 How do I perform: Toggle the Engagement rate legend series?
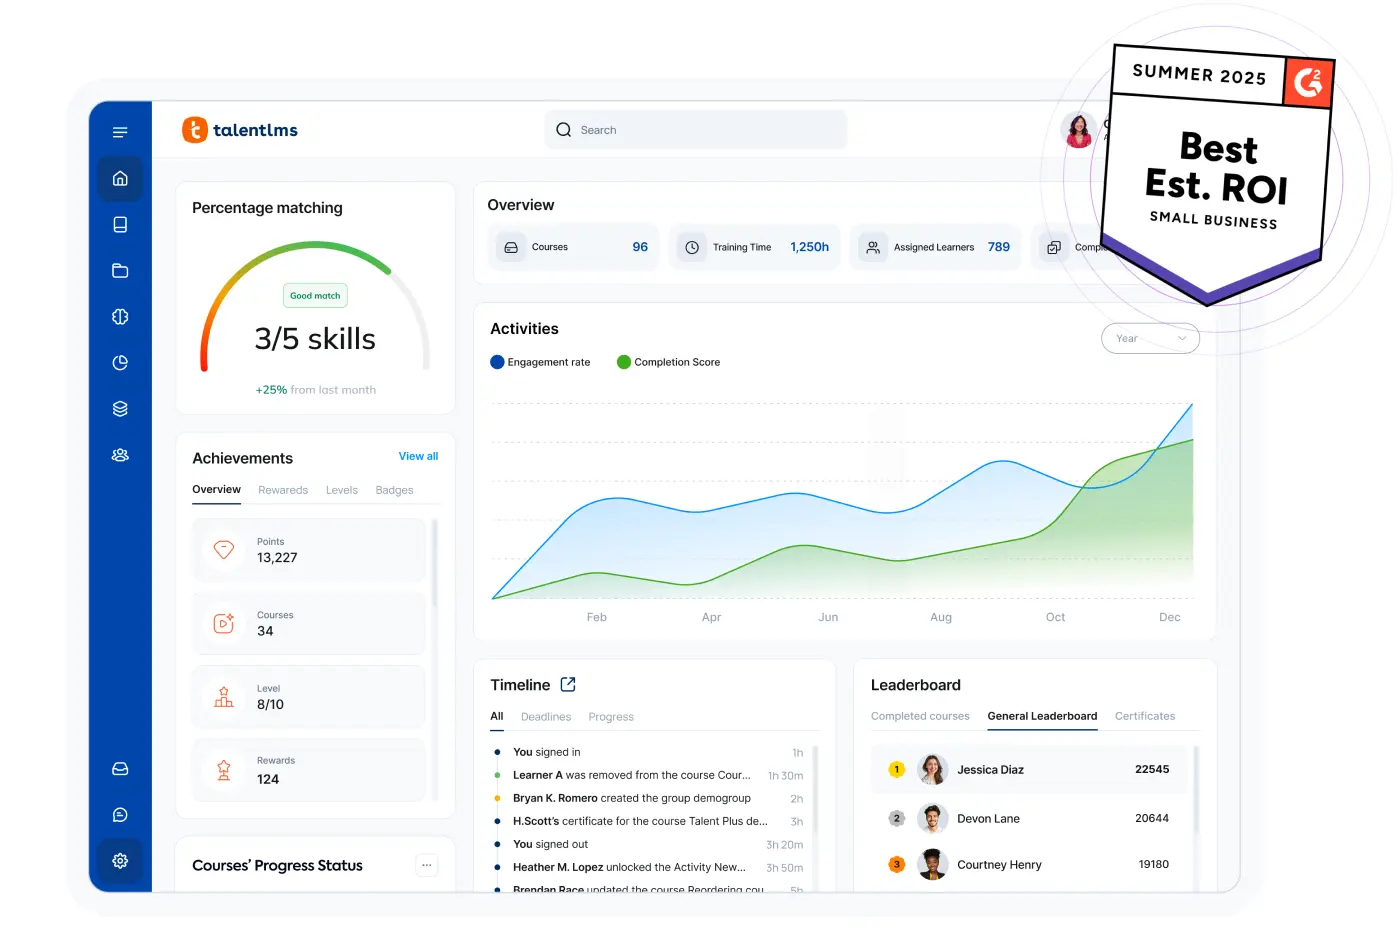[540, 362]
